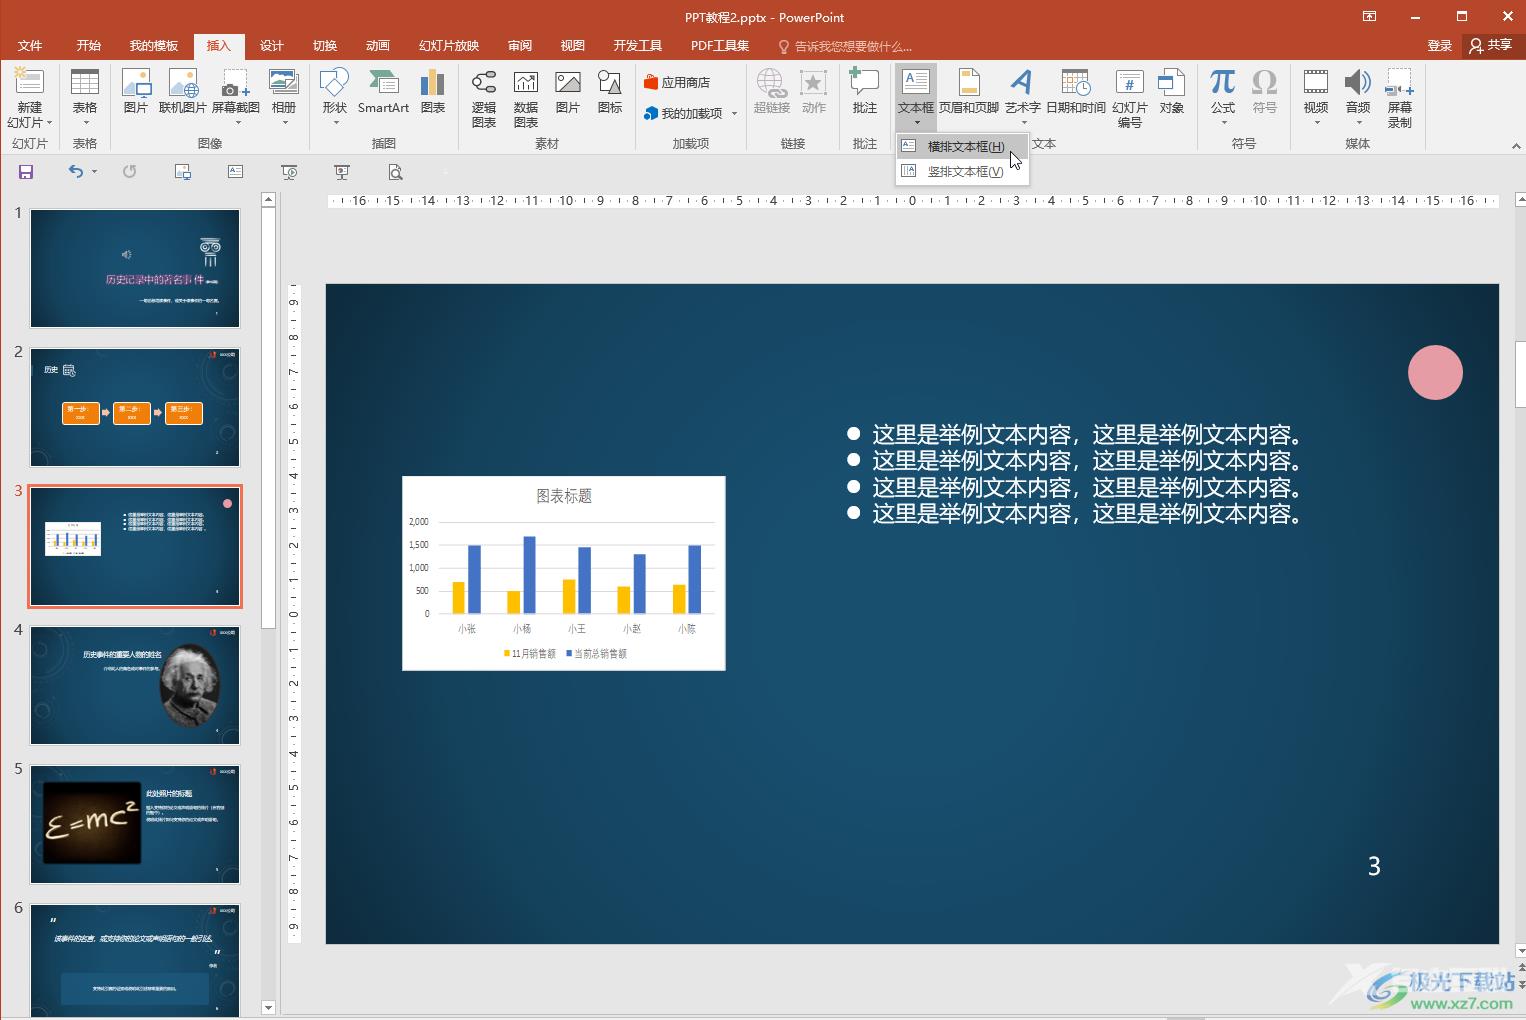Collapse the ribbon with the chevron
The height and width of the screenshot is (1020, 1526).
tap(1516, 146)
